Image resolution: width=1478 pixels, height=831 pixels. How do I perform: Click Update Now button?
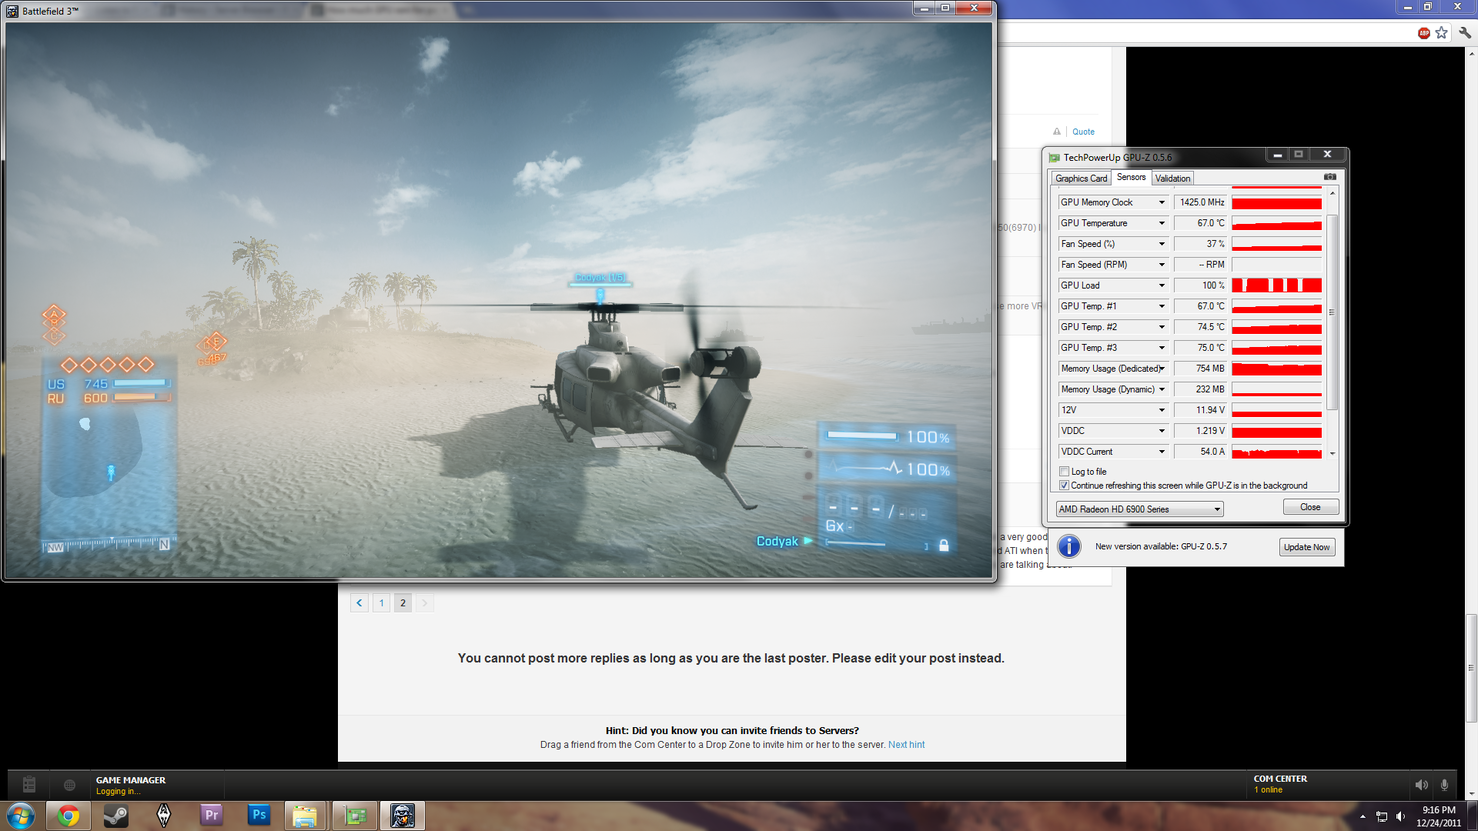tap(1307, 547)
